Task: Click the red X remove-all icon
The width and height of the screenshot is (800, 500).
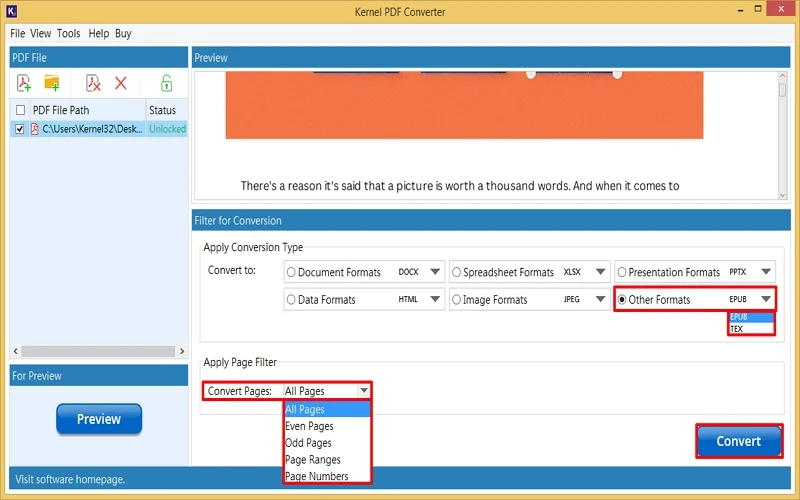Action: pos(121,83)
